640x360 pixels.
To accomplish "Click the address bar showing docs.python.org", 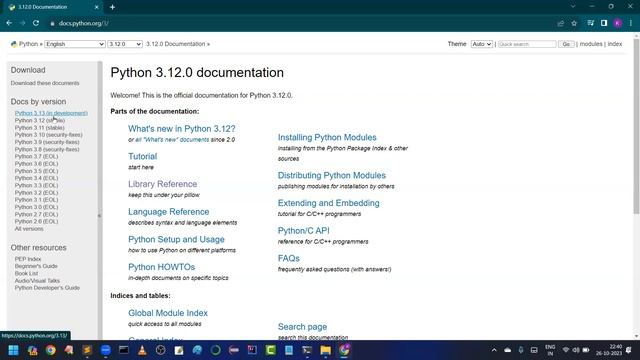I will pos(84,23).
